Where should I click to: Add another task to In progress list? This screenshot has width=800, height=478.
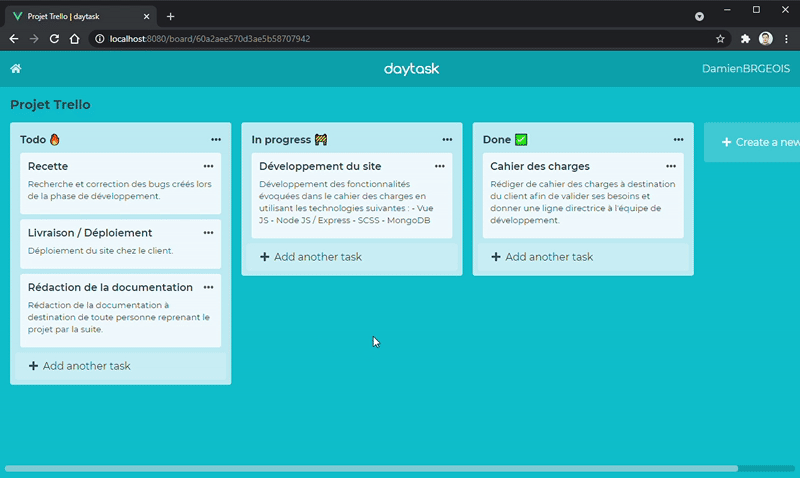[x=352, y=257]
